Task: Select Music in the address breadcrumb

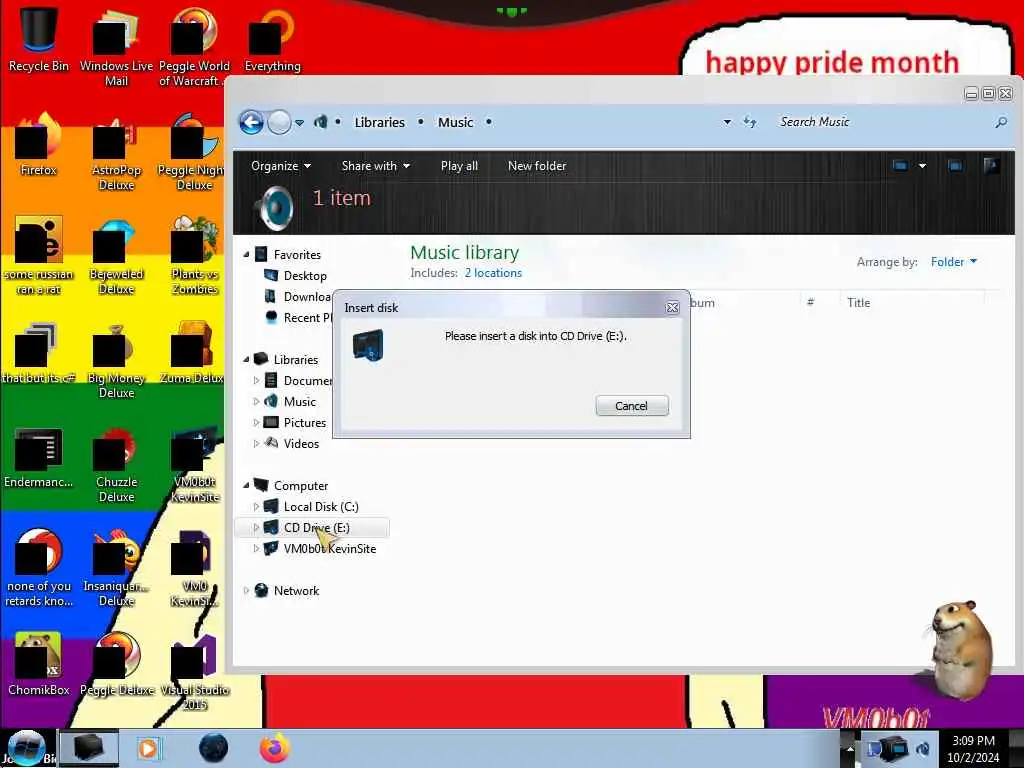Action: [x=455, y=122]
